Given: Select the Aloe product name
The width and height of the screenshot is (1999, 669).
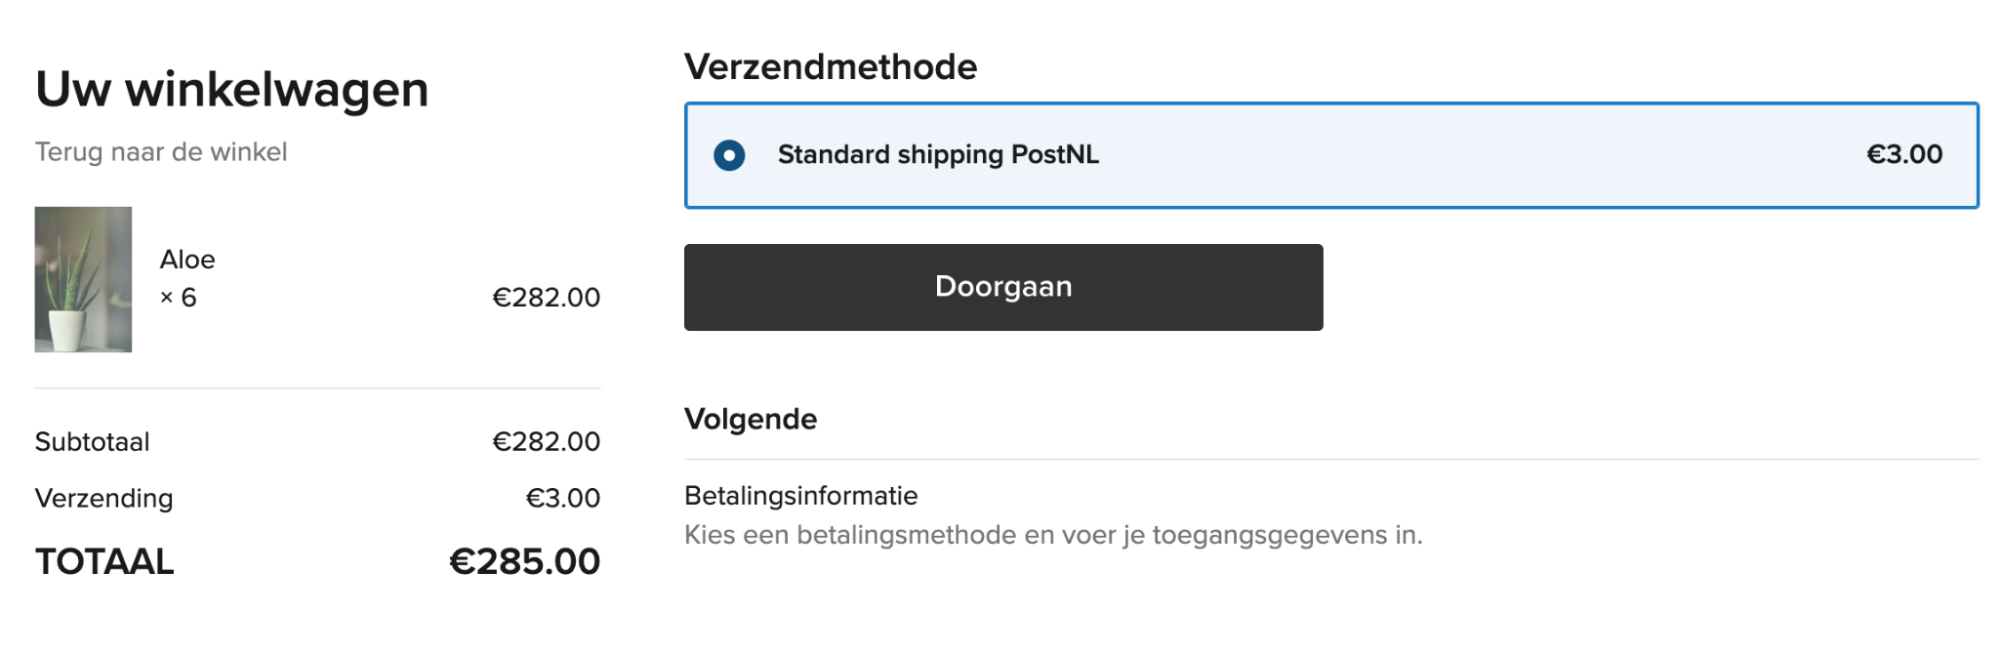Looking at the screenshot, I should pyautogui.click(x=188, y=259).
